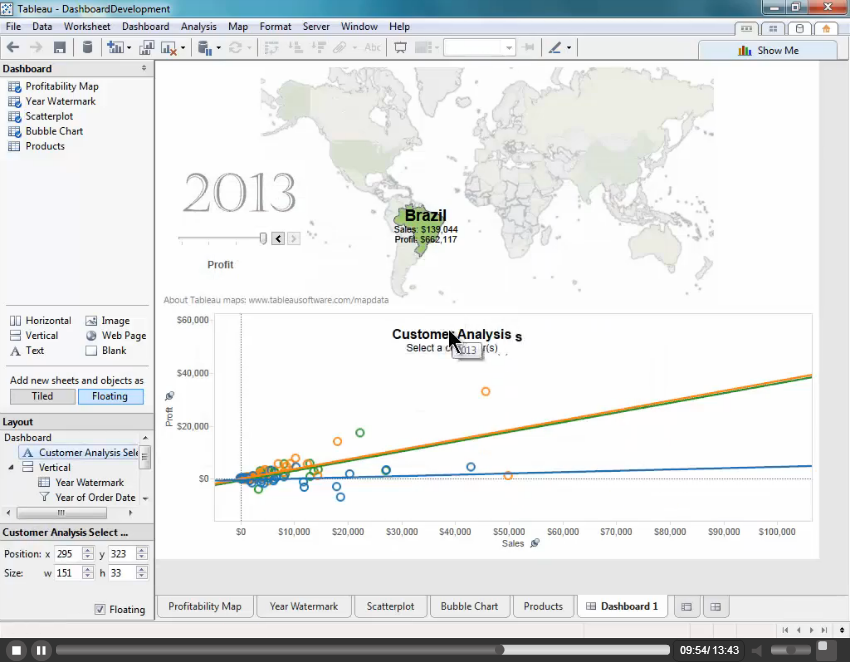Switch to the Bubble Chart tab
Viewport: 850px width, 662px height.
469,606
